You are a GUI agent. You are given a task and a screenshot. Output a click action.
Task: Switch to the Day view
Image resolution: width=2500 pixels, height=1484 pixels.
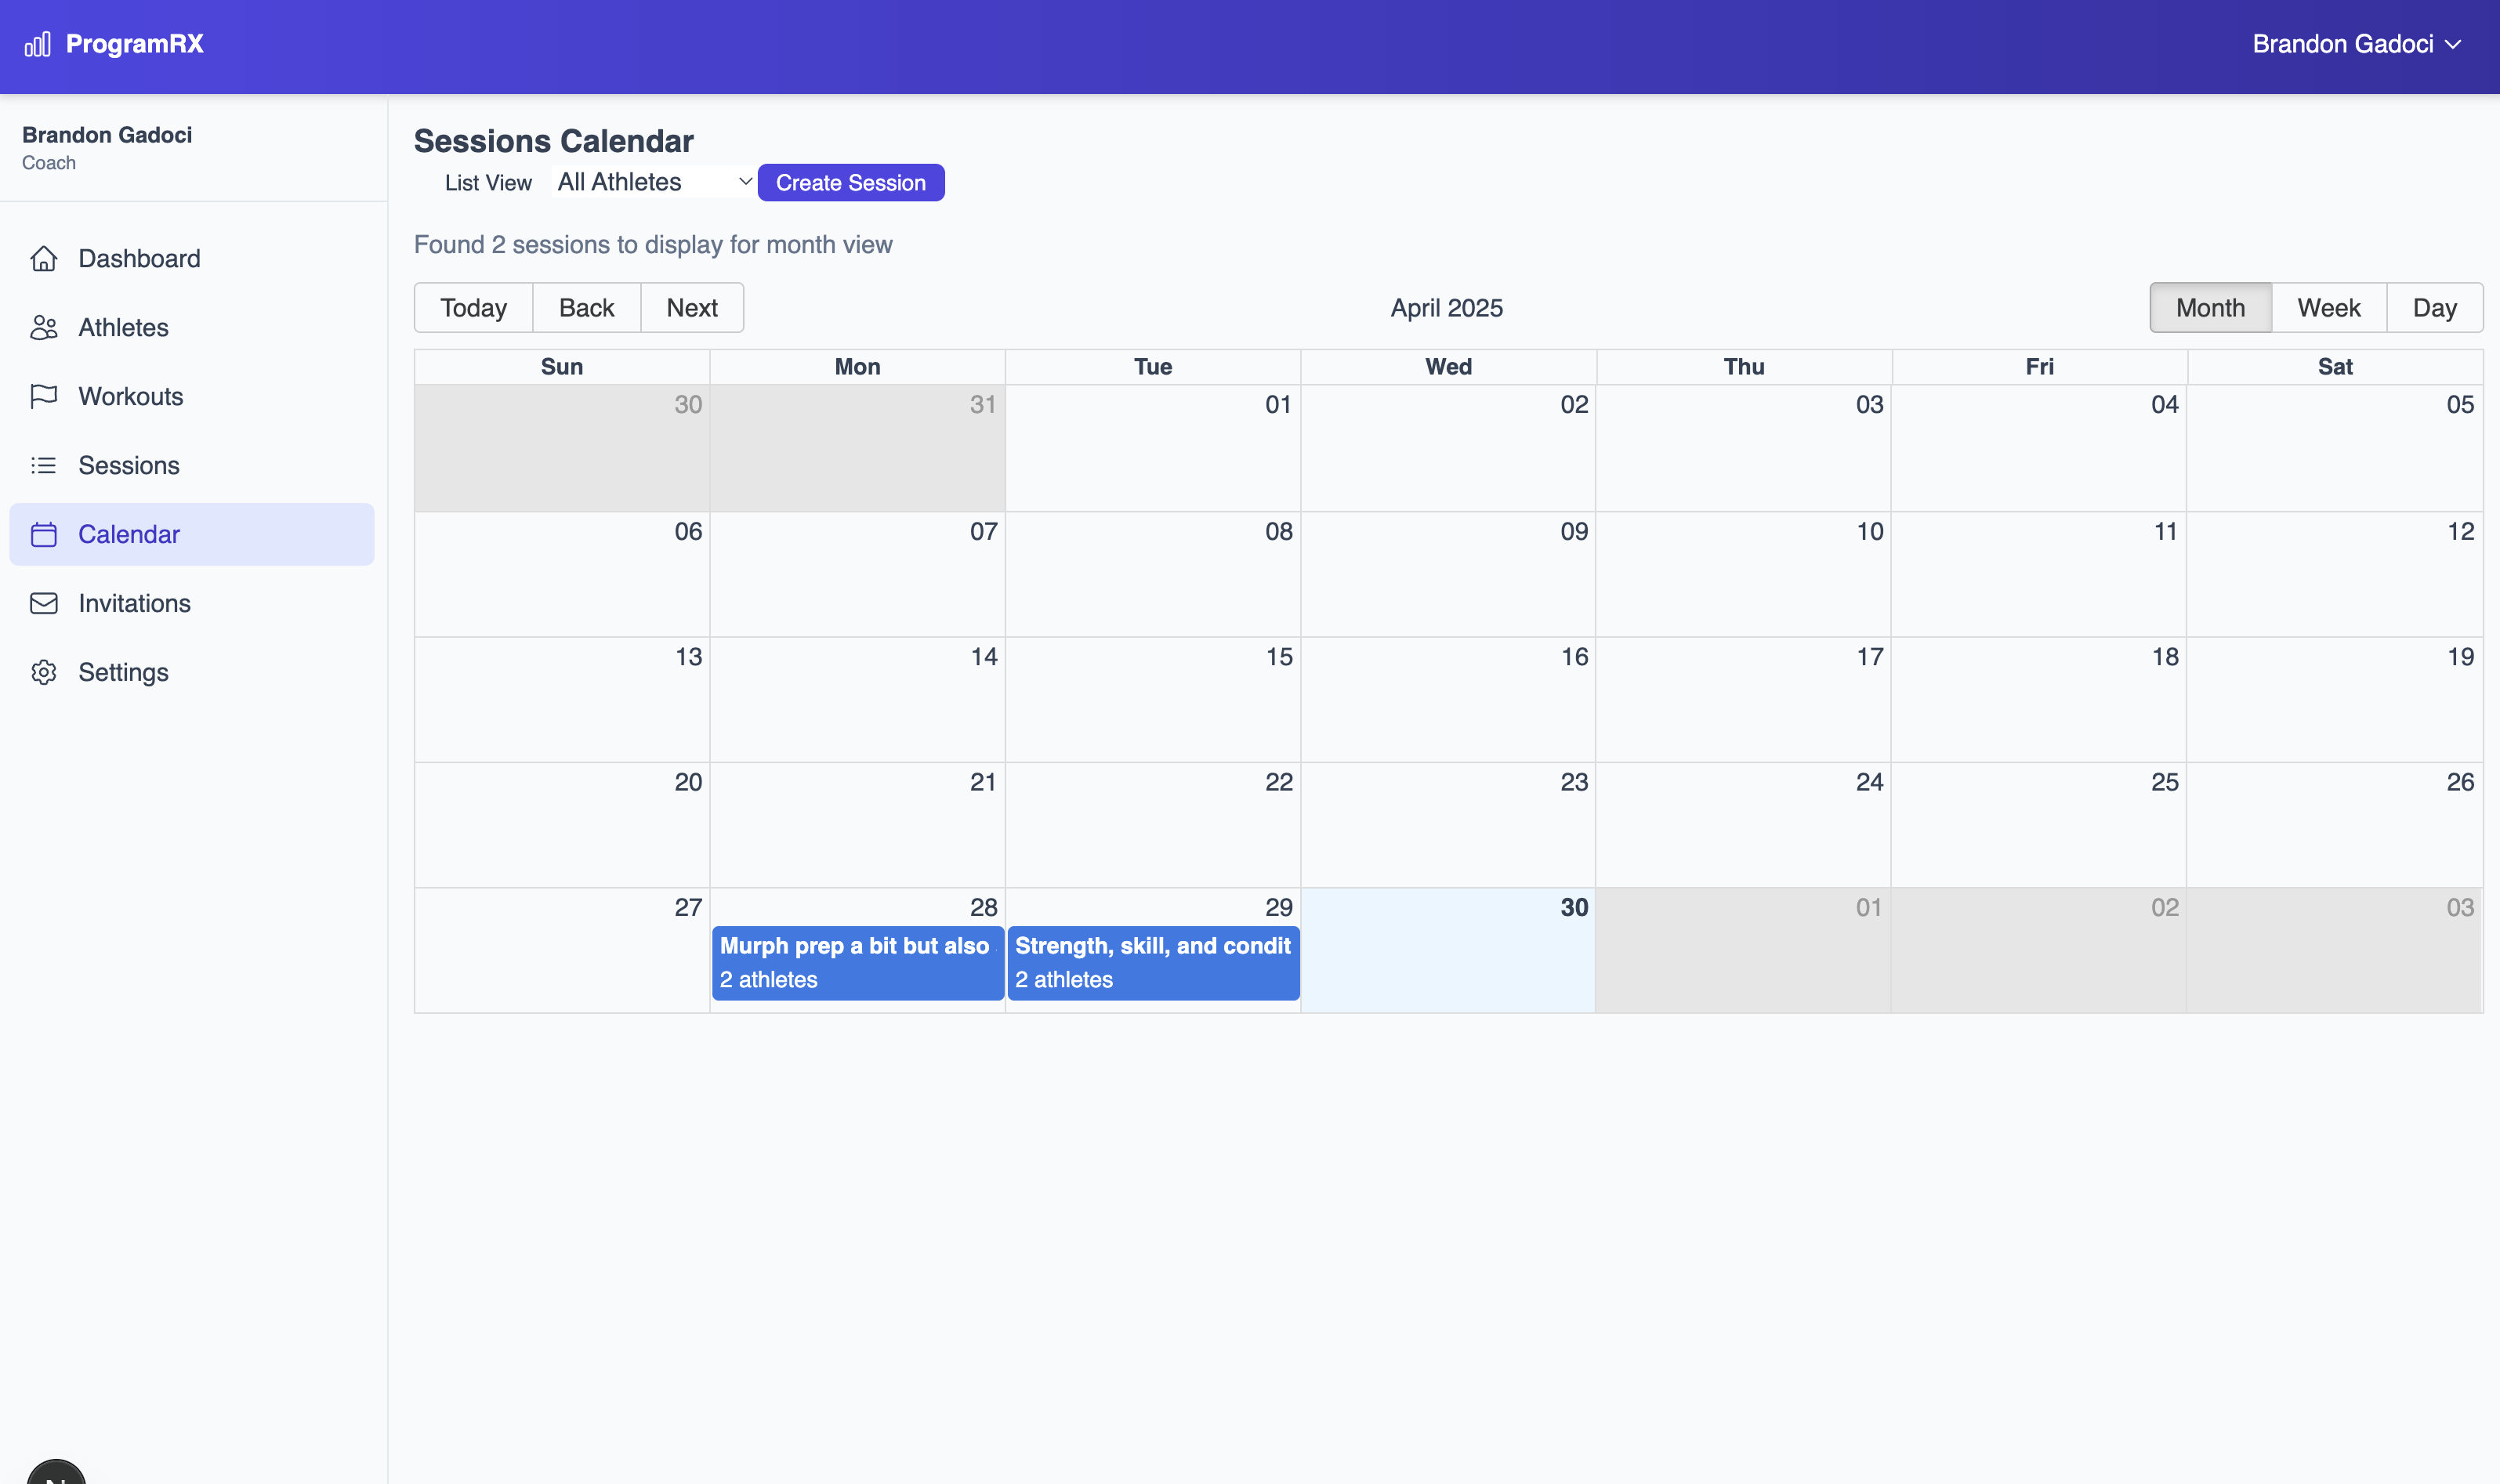pos(2434,308)
